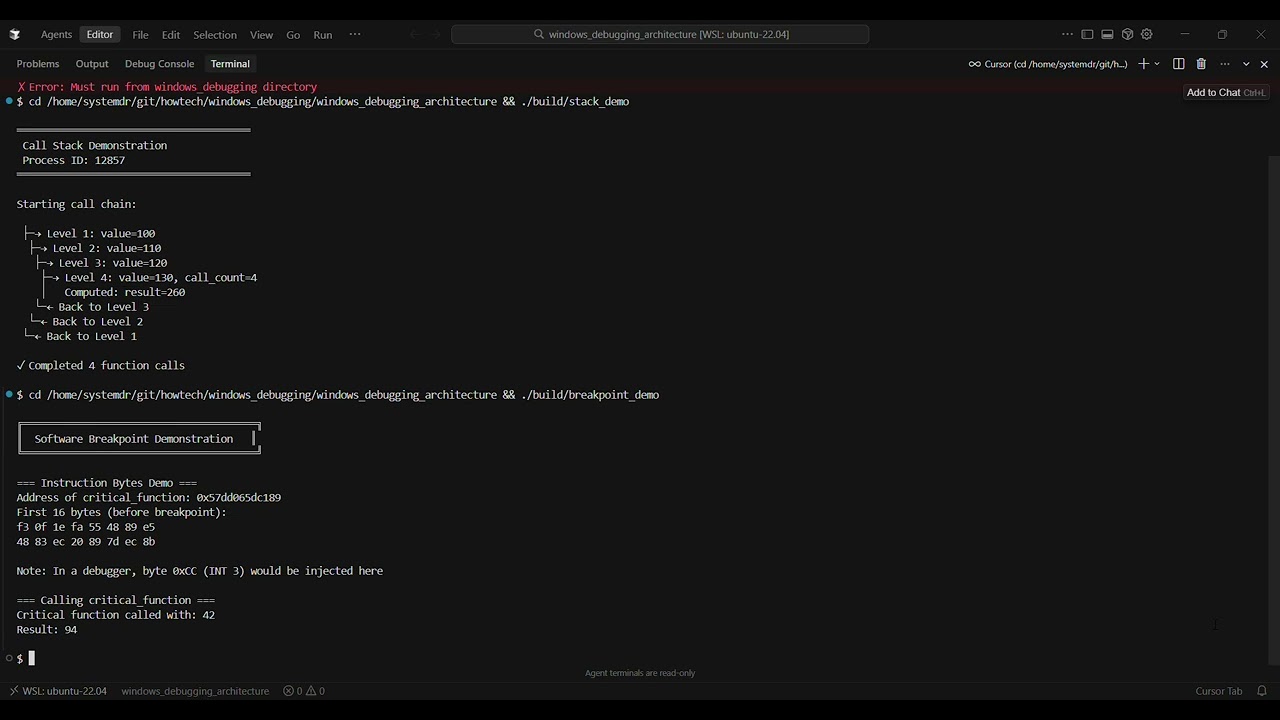This screenshot has width=1280, height=720.
Task: Click 'Result: 94' line
Action: pos(47,630)
